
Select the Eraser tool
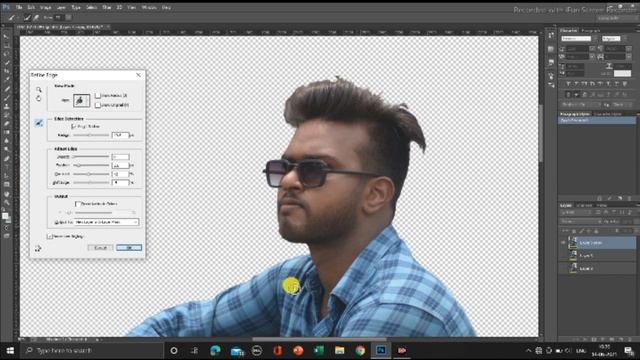6,124
